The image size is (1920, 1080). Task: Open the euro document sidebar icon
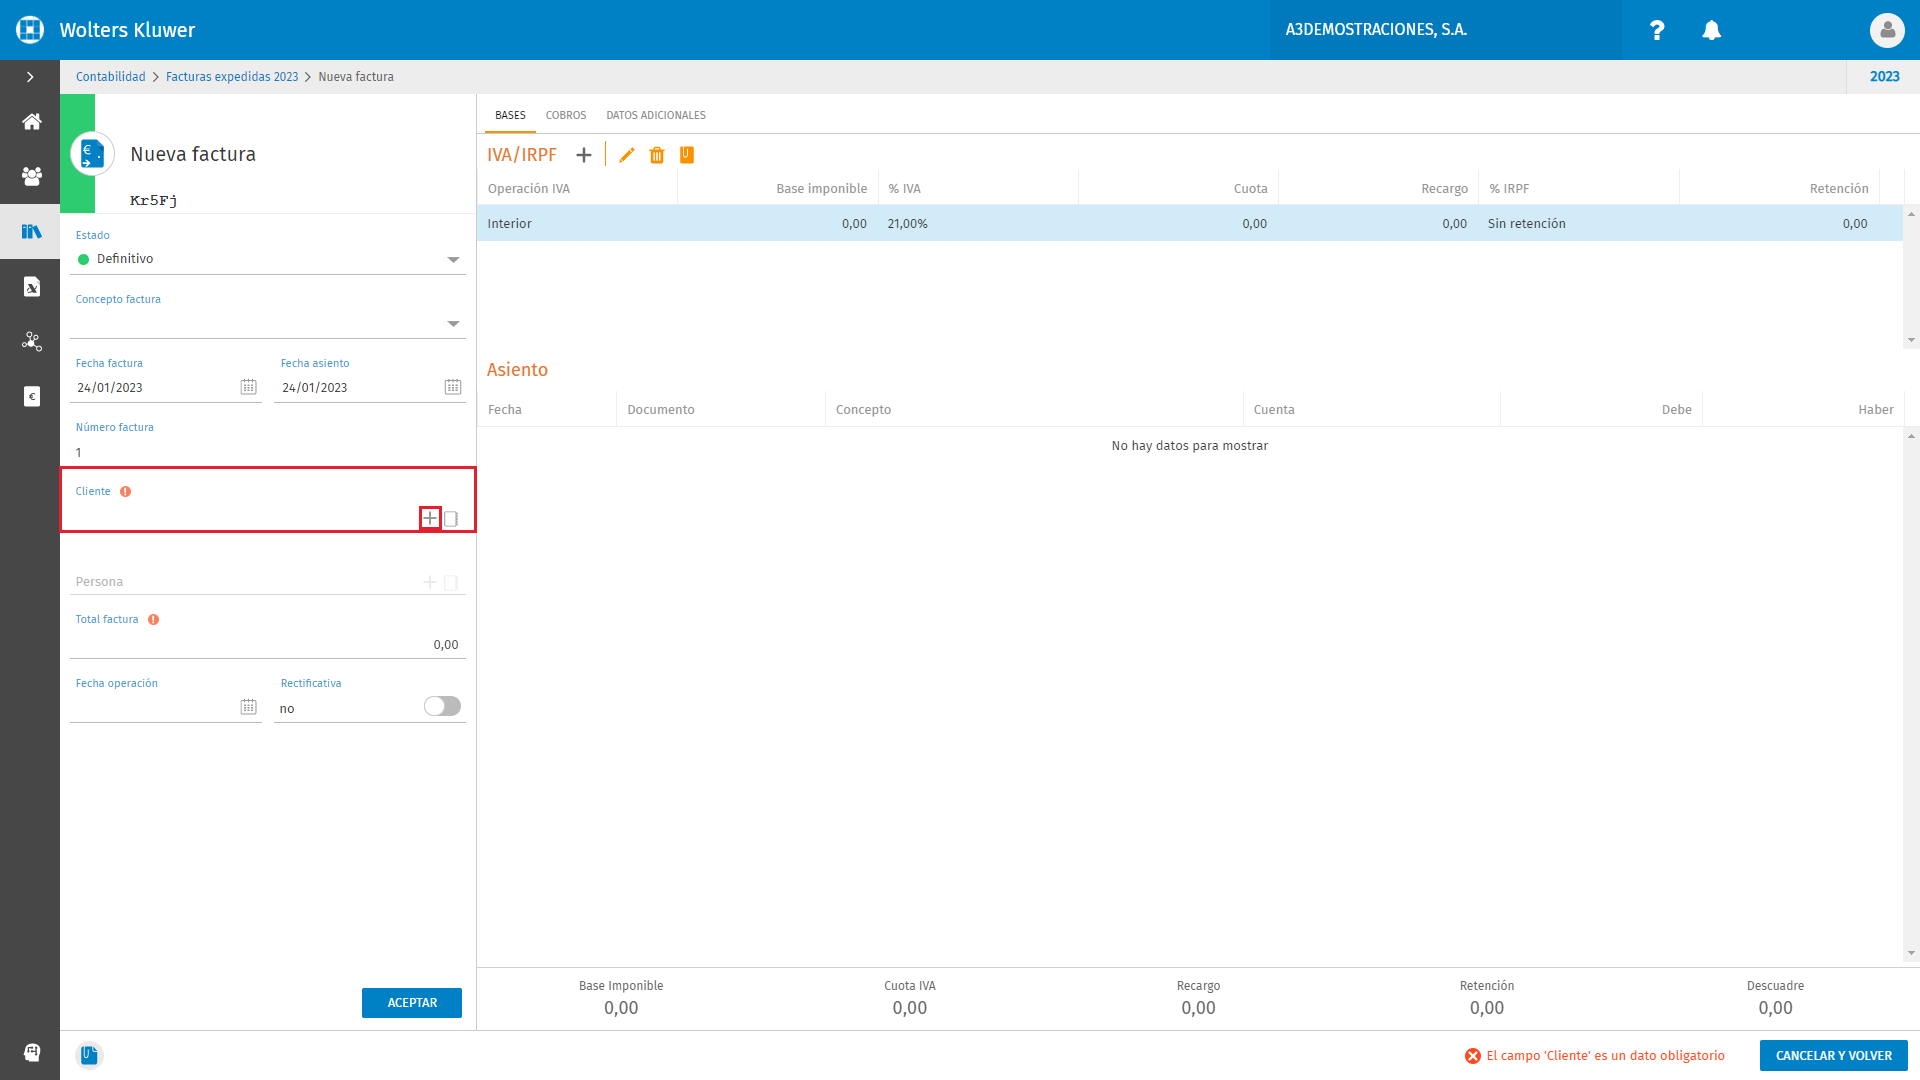pyautogui.click(x=31, y=397)
